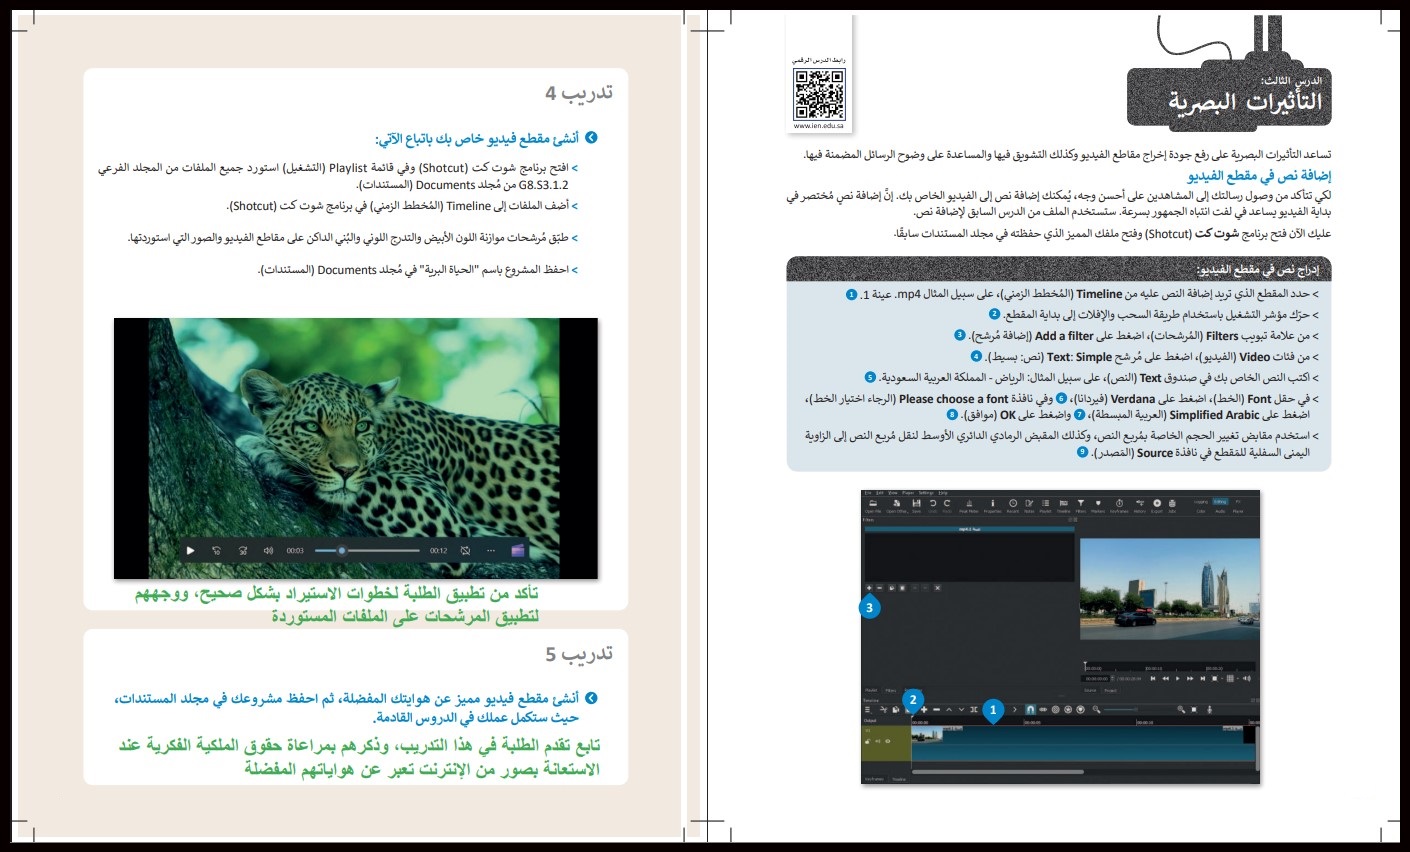This screenshot has width=1410, height=852.
Task: Open the toggle zoom dropdown in player
Action: 1215,678
